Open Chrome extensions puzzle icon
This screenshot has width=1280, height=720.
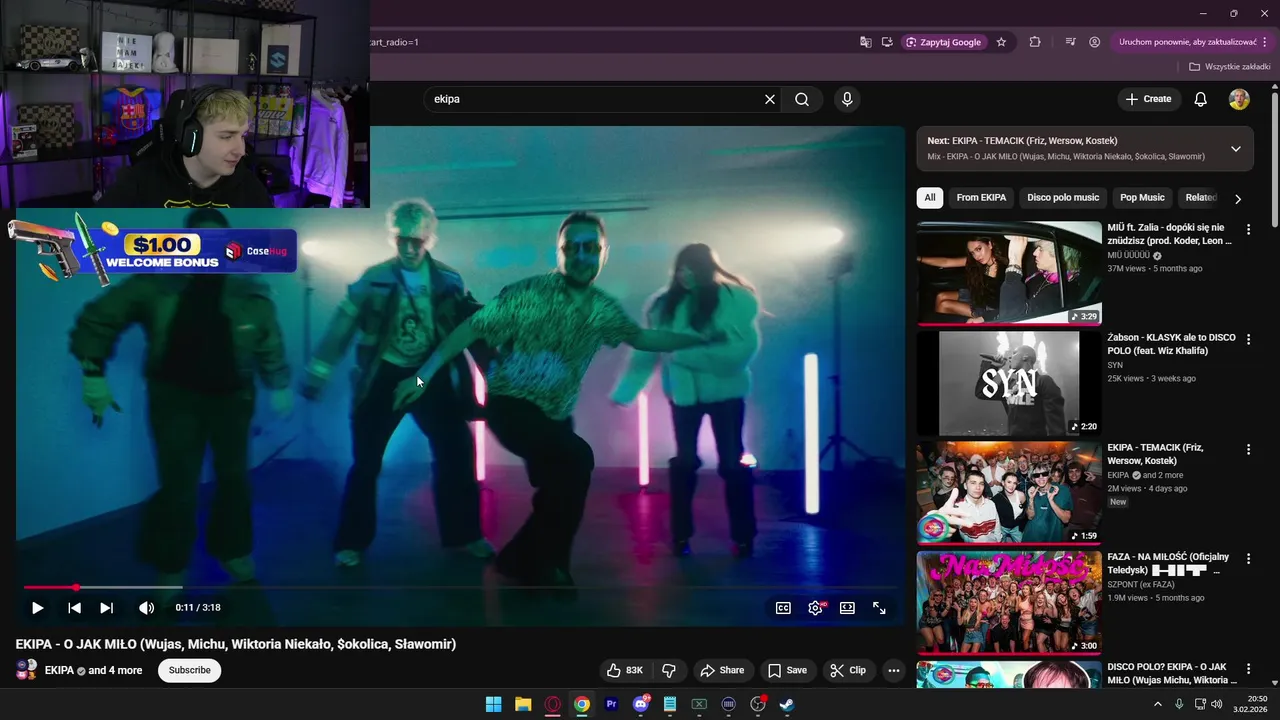1035,42
